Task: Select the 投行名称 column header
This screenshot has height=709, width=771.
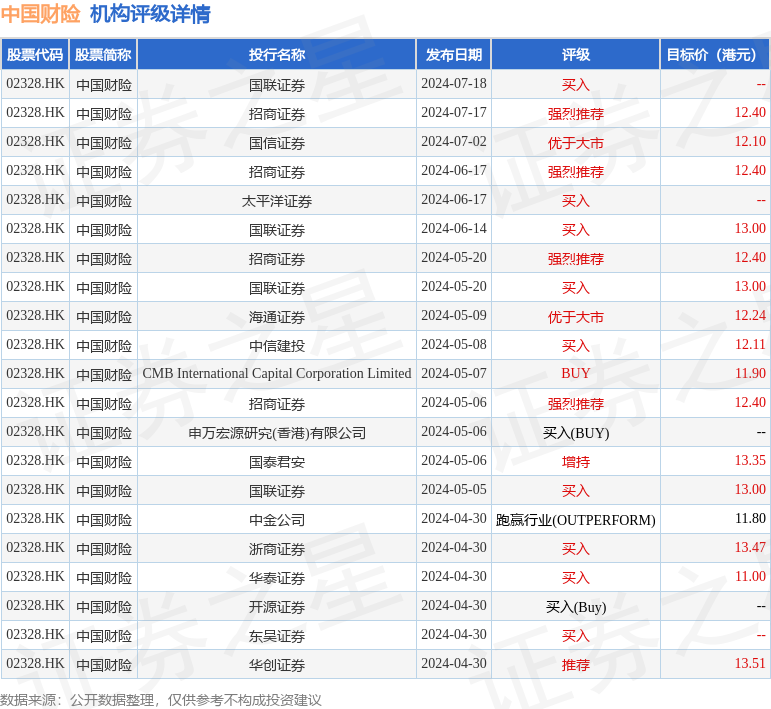Action: click(277, 55)
